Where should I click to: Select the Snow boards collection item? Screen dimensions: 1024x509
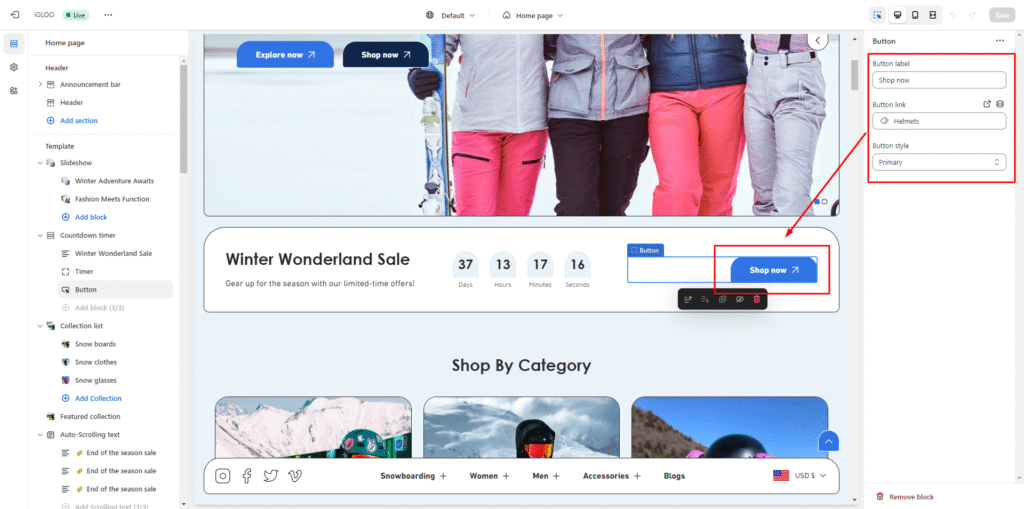(x=95, y=344)
